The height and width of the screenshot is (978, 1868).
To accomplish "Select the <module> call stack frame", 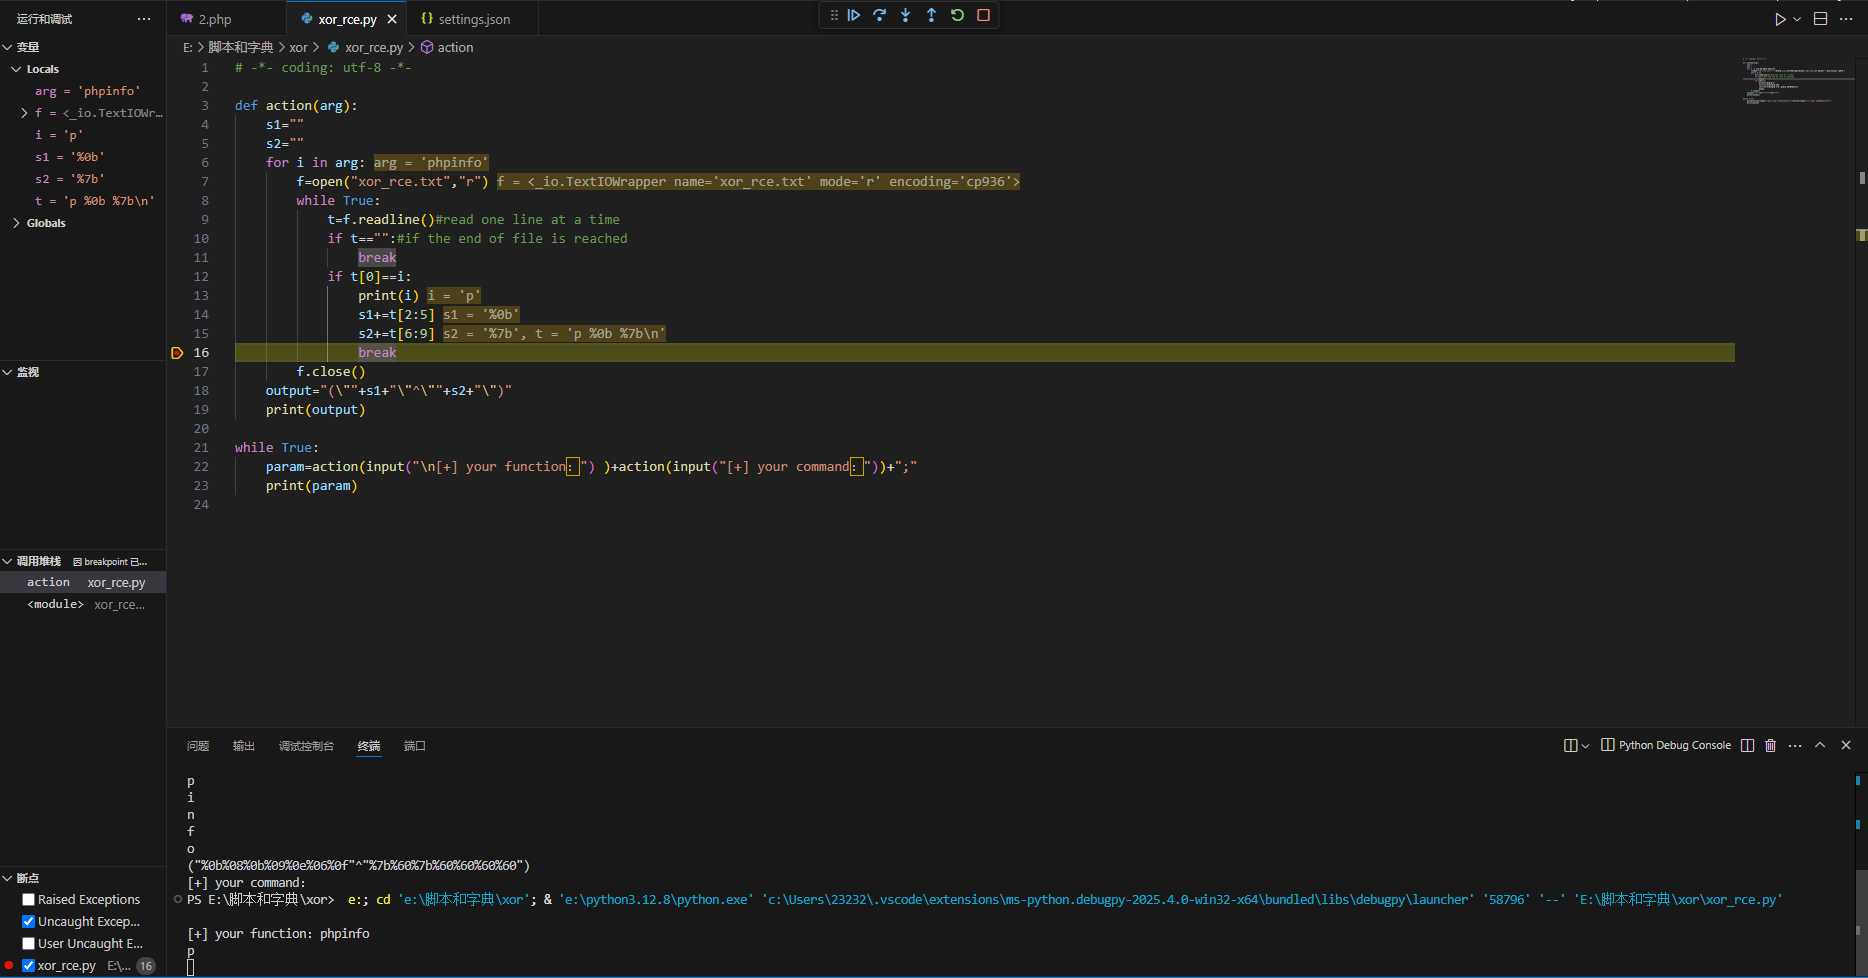I will pyautogui.click(x=56, y=604).
